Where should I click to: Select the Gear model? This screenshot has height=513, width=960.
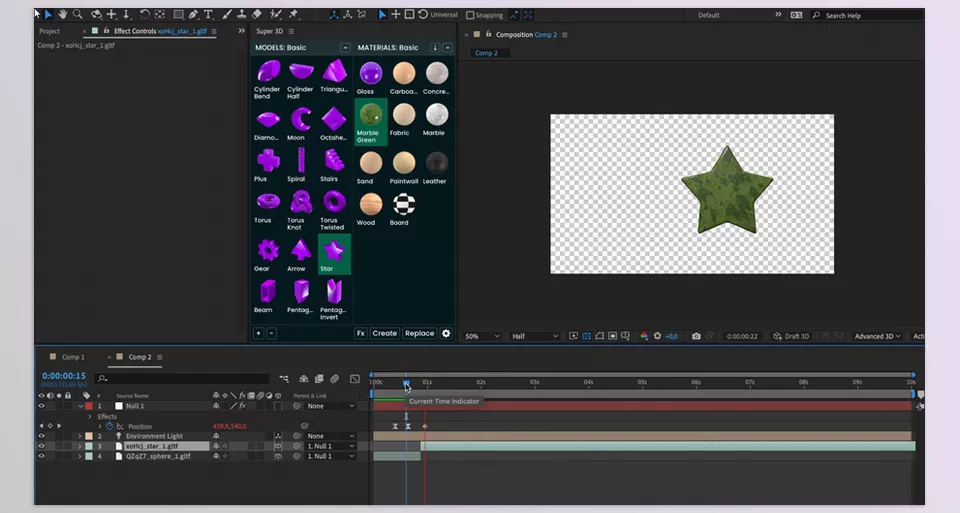pos(268,250)
